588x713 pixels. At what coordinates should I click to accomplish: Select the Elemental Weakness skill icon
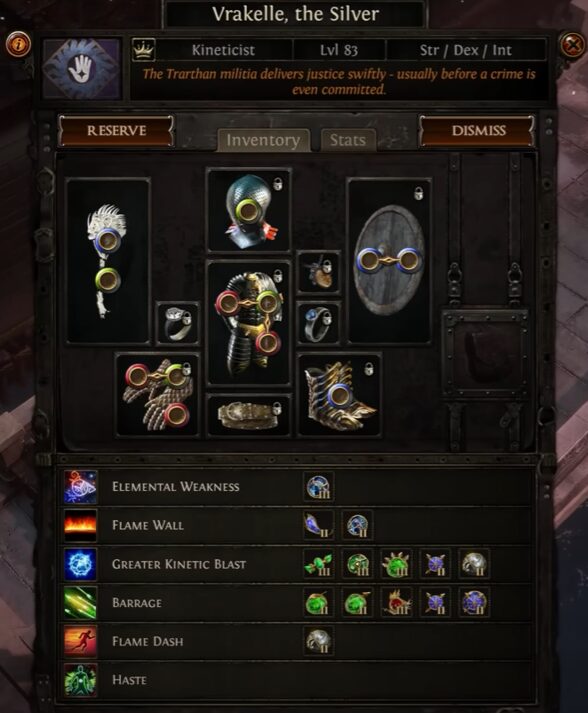[80, 487]
